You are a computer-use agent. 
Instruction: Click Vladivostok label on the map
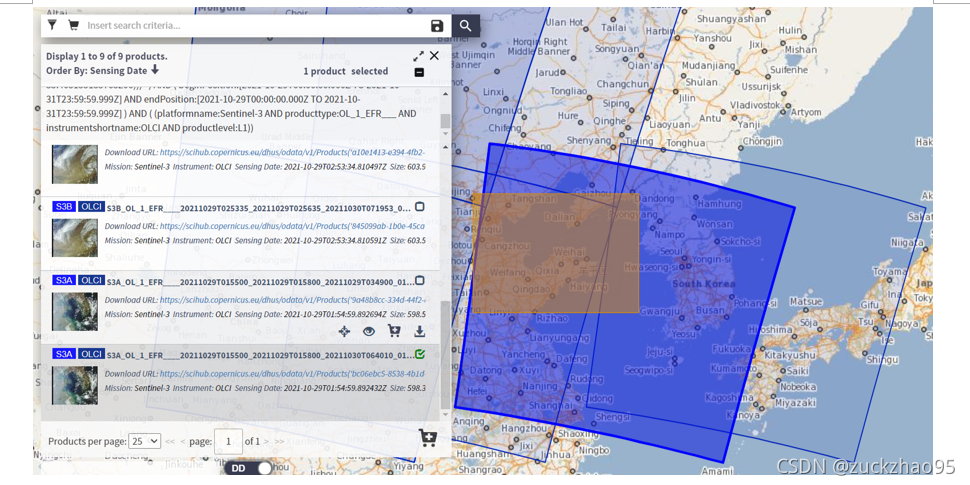click(x=755, y=105)
